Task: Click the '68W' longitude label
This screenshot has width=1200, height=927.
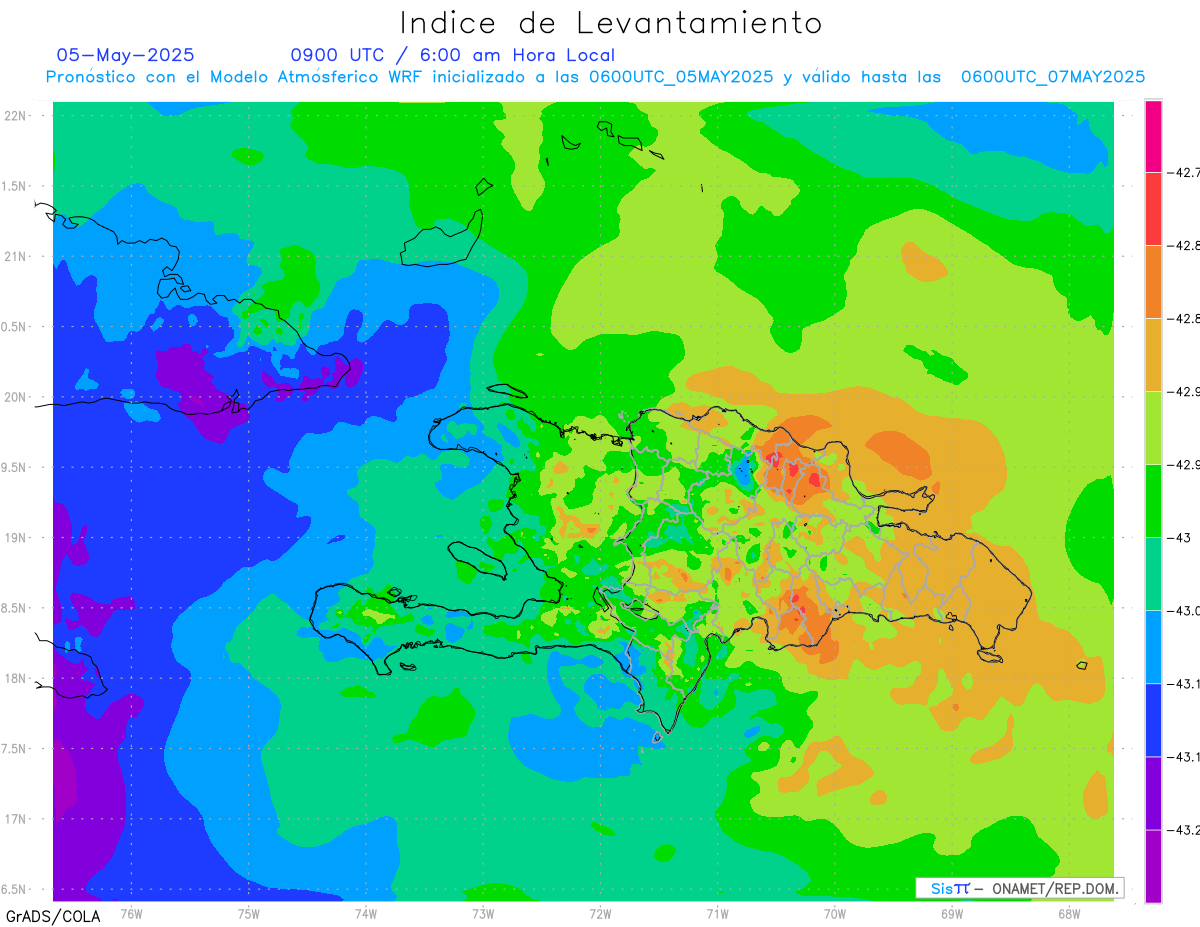Action: tap(1068, 913)
